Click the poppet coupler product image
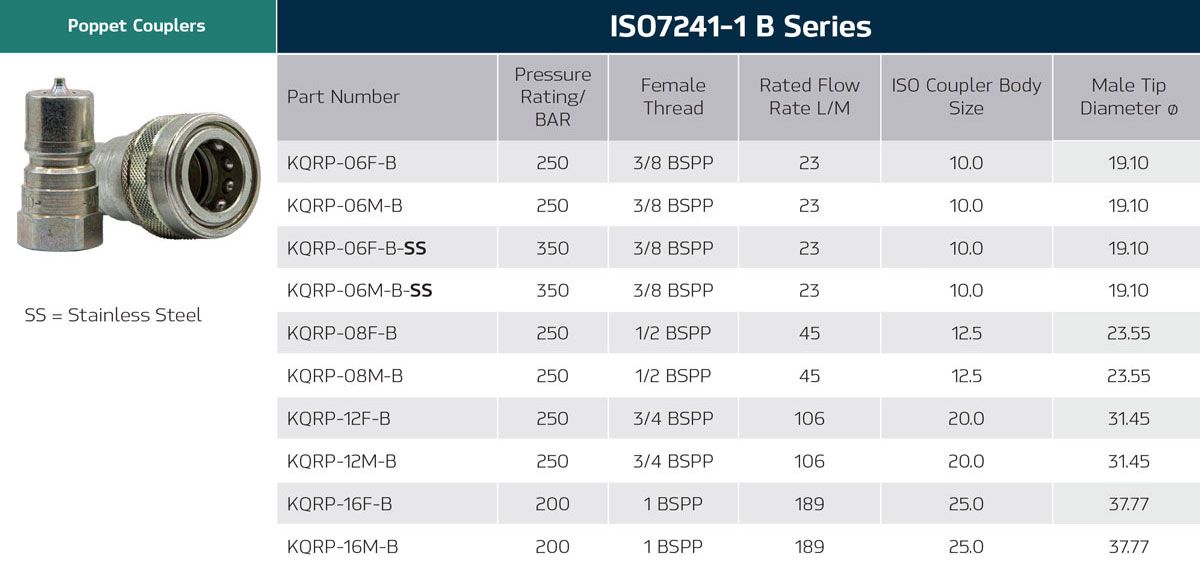Viewport: 1200px width, 572px height. [x=138, y=166]
